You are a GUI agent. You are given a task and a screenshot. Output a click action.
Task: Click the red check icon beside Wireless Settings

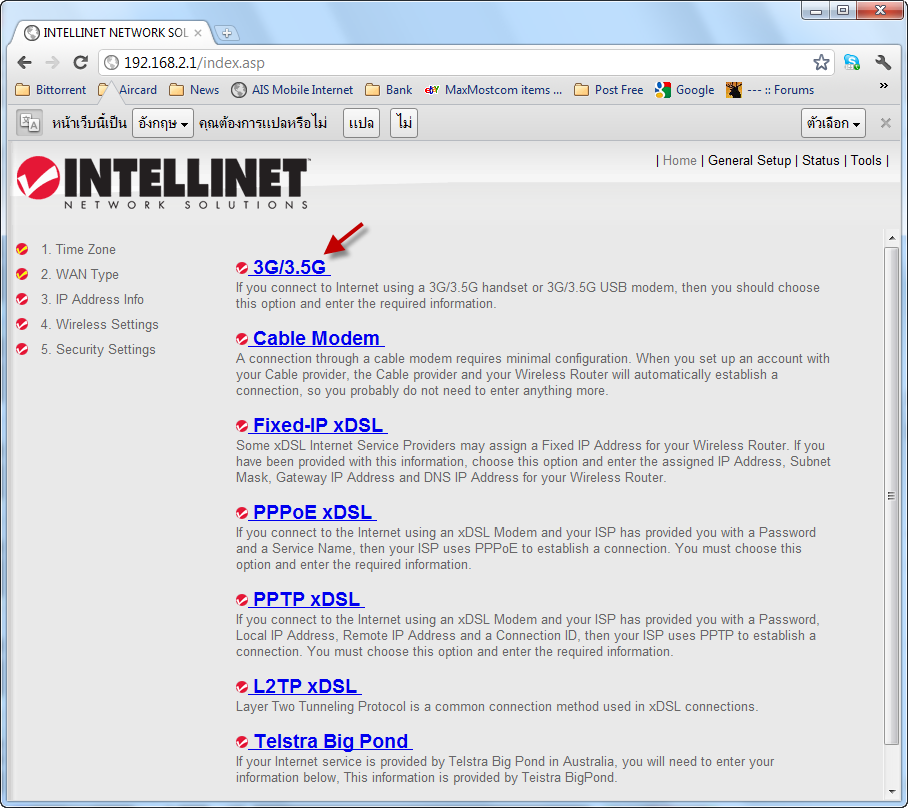point(22,324)
